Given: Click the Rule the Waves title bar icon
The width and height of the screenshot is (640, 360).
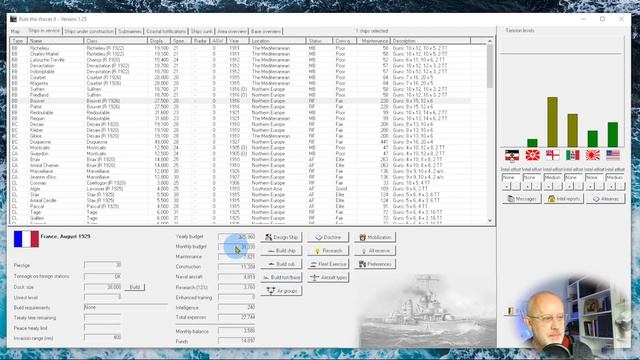Looking at the screenshot, I should tap(13, 19).
